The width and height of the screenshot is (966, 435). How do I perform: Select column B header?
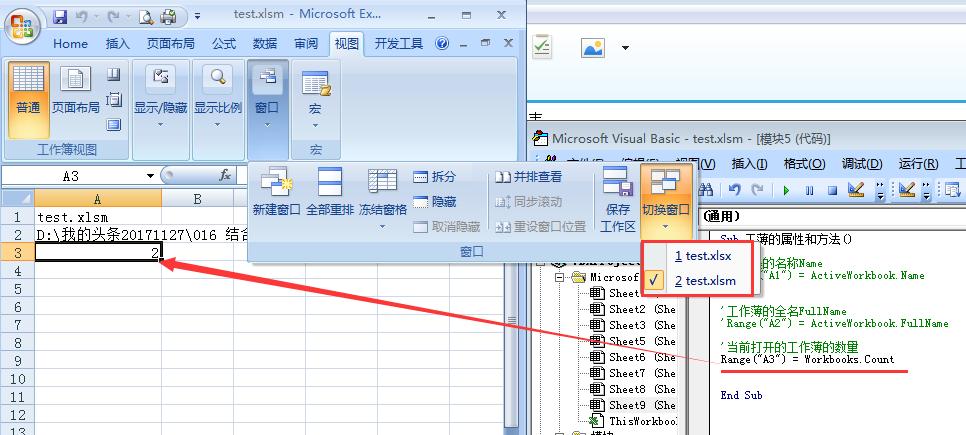click(x=197, y=198)
